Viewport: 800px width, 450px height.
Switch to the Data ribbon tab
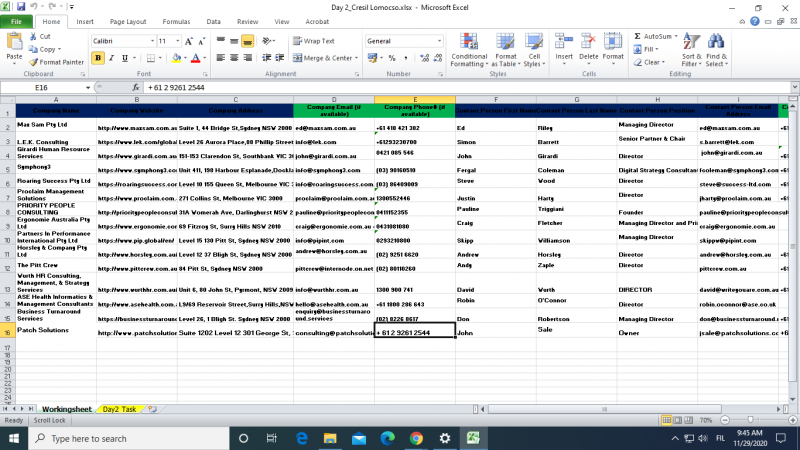coord(213,21)
